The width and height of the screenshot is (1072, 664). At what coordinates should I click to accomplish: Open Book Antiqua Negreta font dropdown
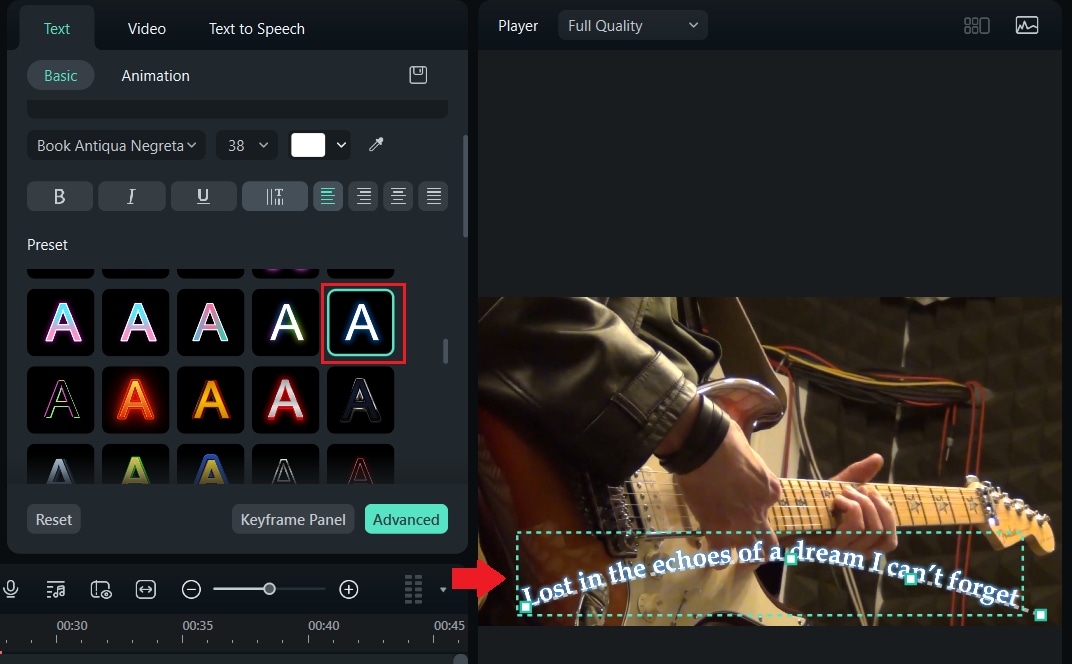[x=116, y=145]
